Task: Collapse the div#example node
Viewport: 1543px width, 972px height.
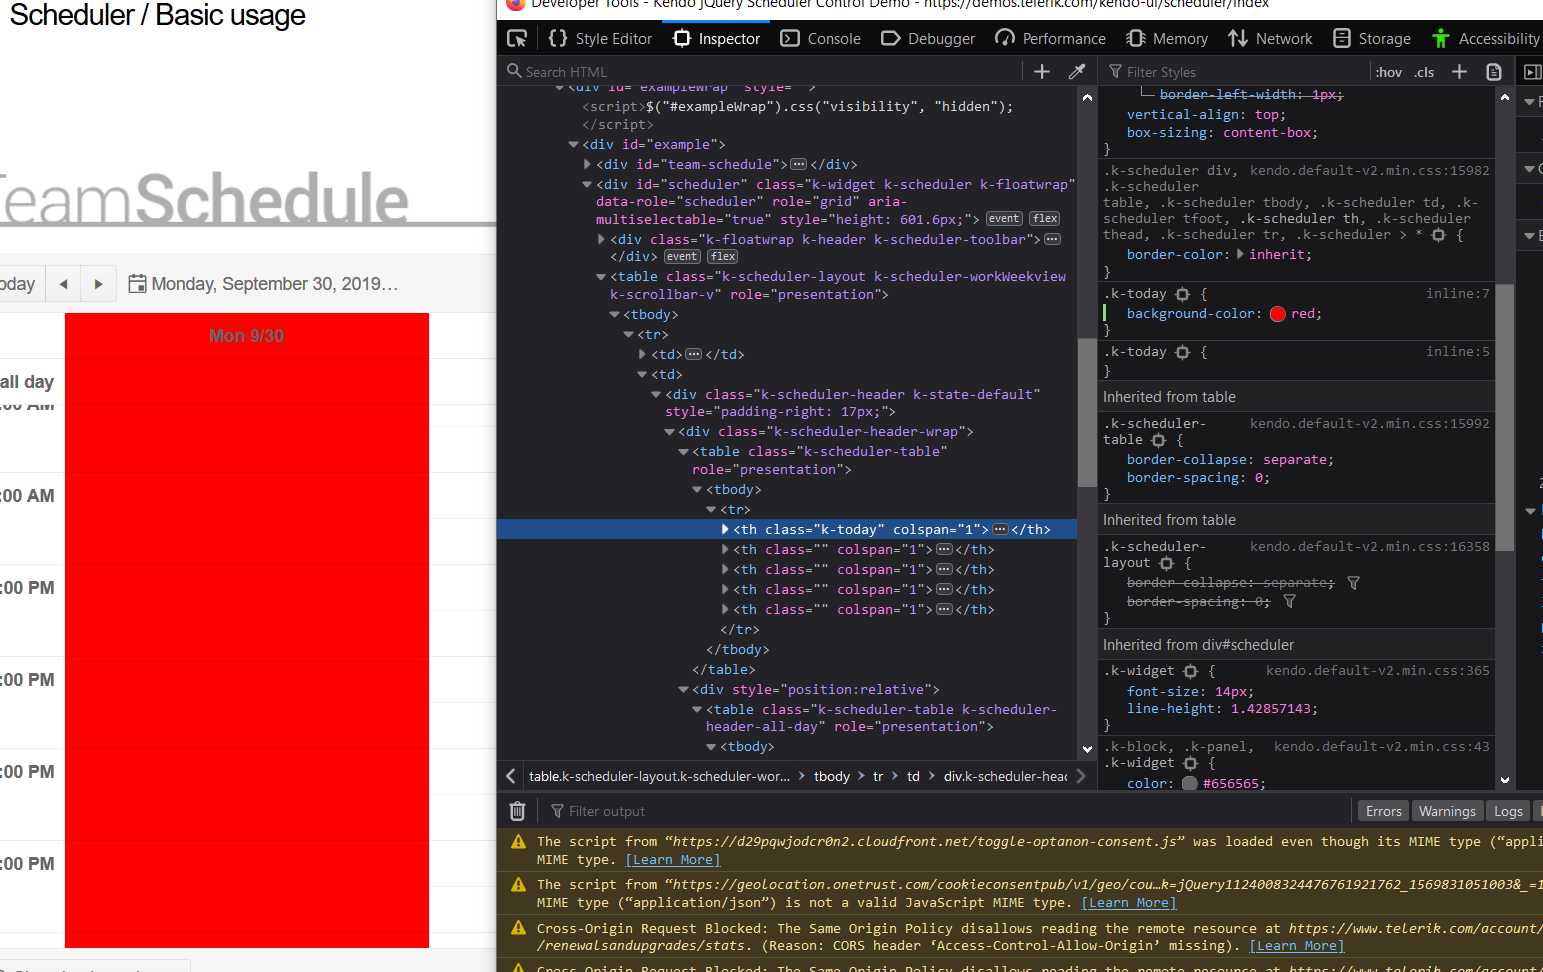Action: coord(573,145)
